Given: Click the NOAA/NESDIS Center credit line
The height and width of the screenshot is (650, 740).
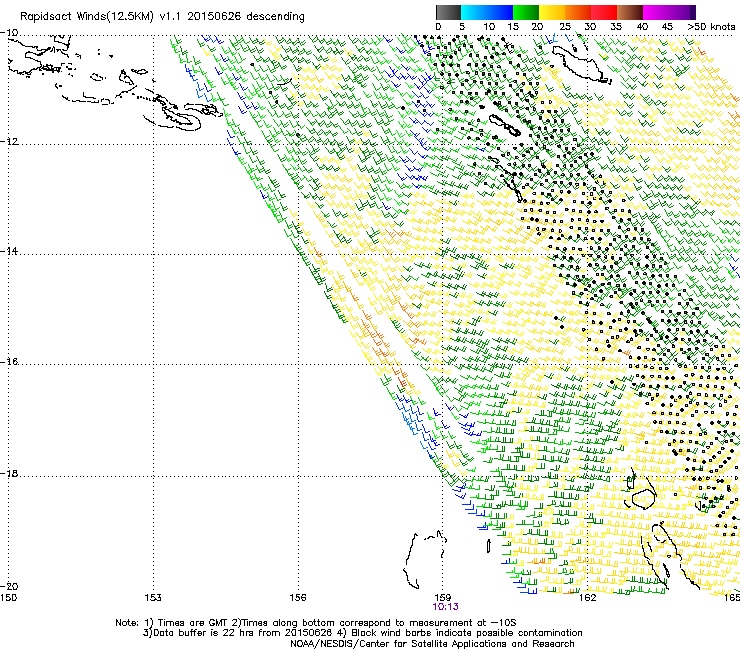Looking at the screenshot, I should [x=432, y=644].
